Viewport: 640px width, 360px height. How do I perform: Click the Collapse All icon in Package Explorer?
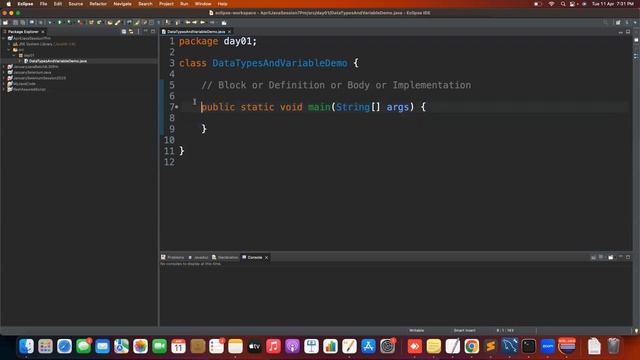point(124,31)
